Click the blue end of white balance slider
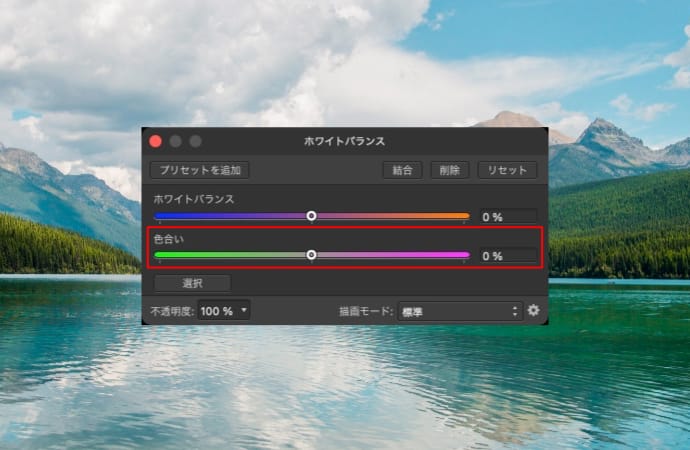This screenshot has width=690, height=450. (x=159, y=216)
